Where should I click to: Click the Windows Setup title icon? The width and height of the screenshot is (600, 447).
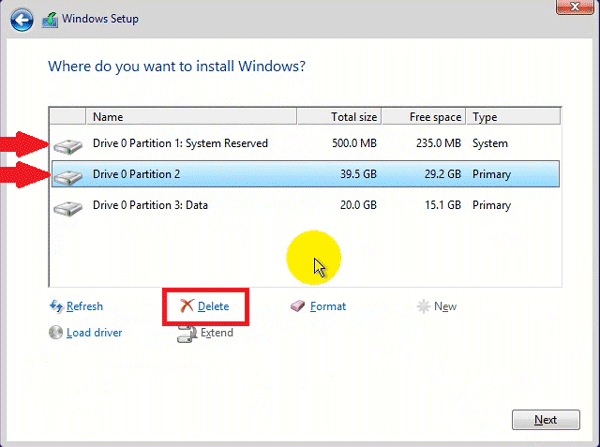pyautogui.click(x=50, y=19)
